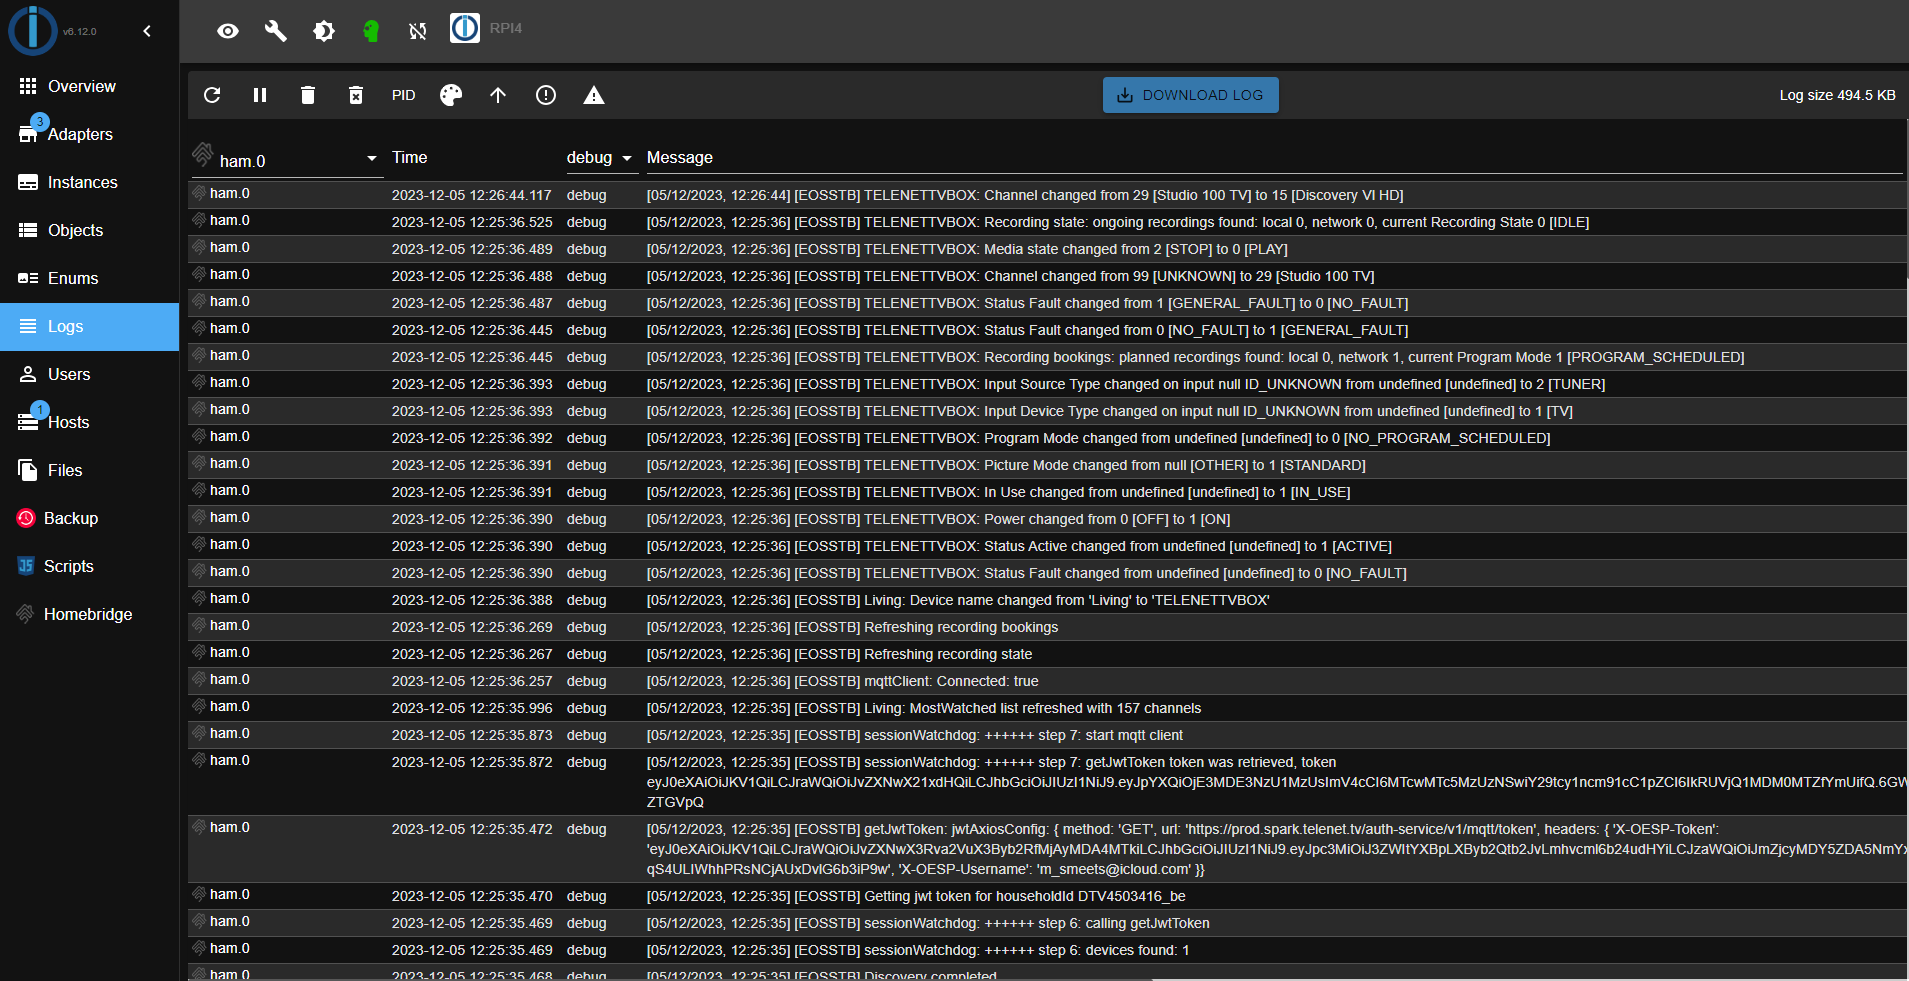
Task: Download the log file
Action: 1190,95
